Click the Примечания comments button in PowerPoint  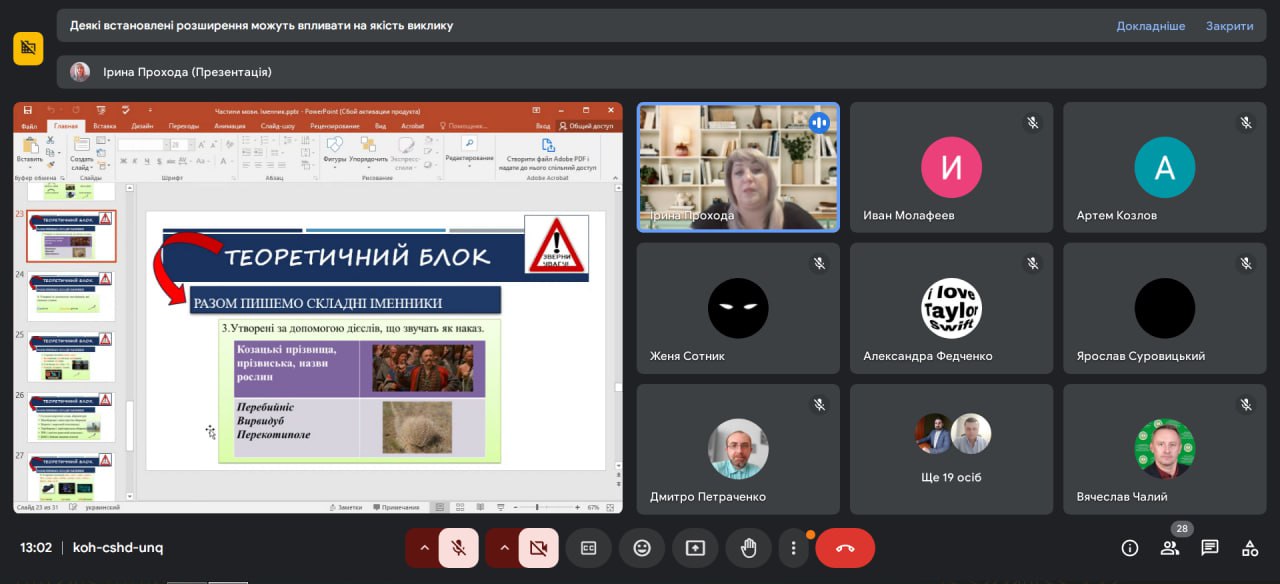pos(396,508)
